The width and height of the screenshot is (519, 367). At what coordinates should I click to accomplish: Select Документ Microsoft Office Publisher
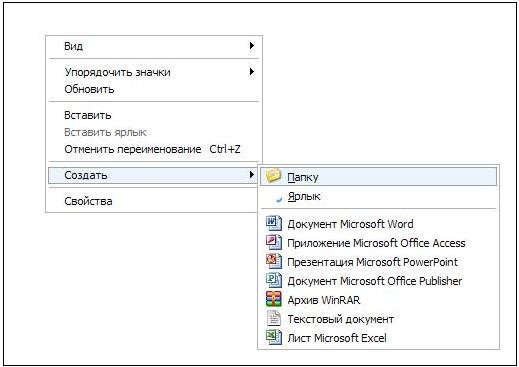[x=378, y=281]
